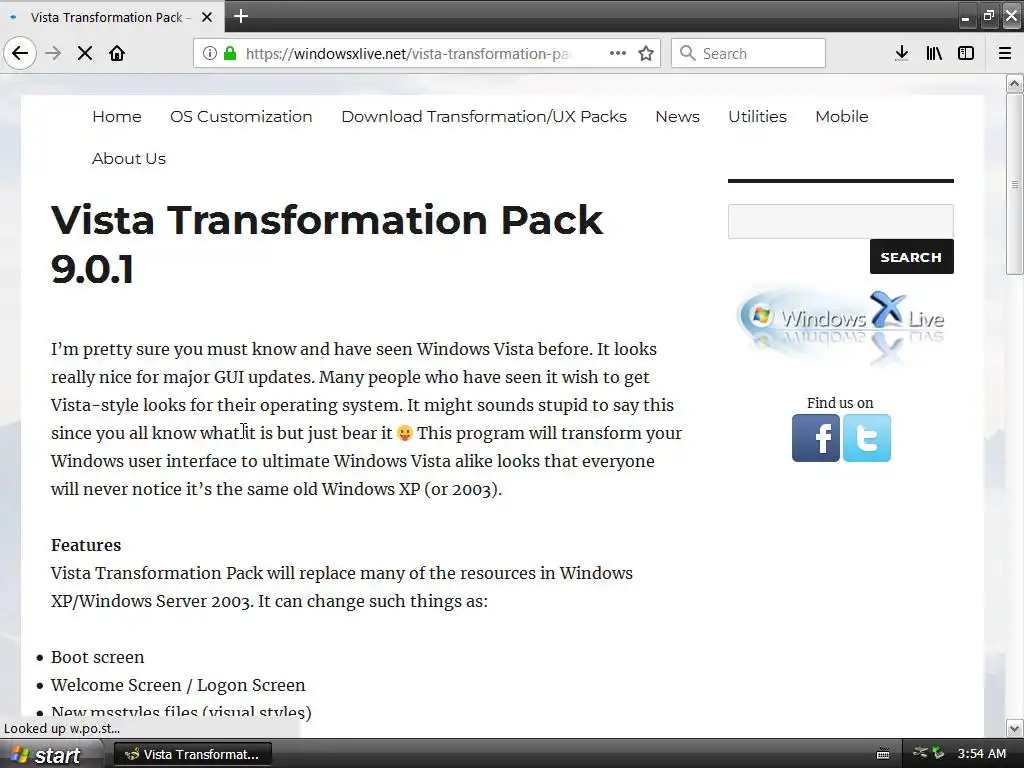Click the forward navigation arrow

[53, 54]
